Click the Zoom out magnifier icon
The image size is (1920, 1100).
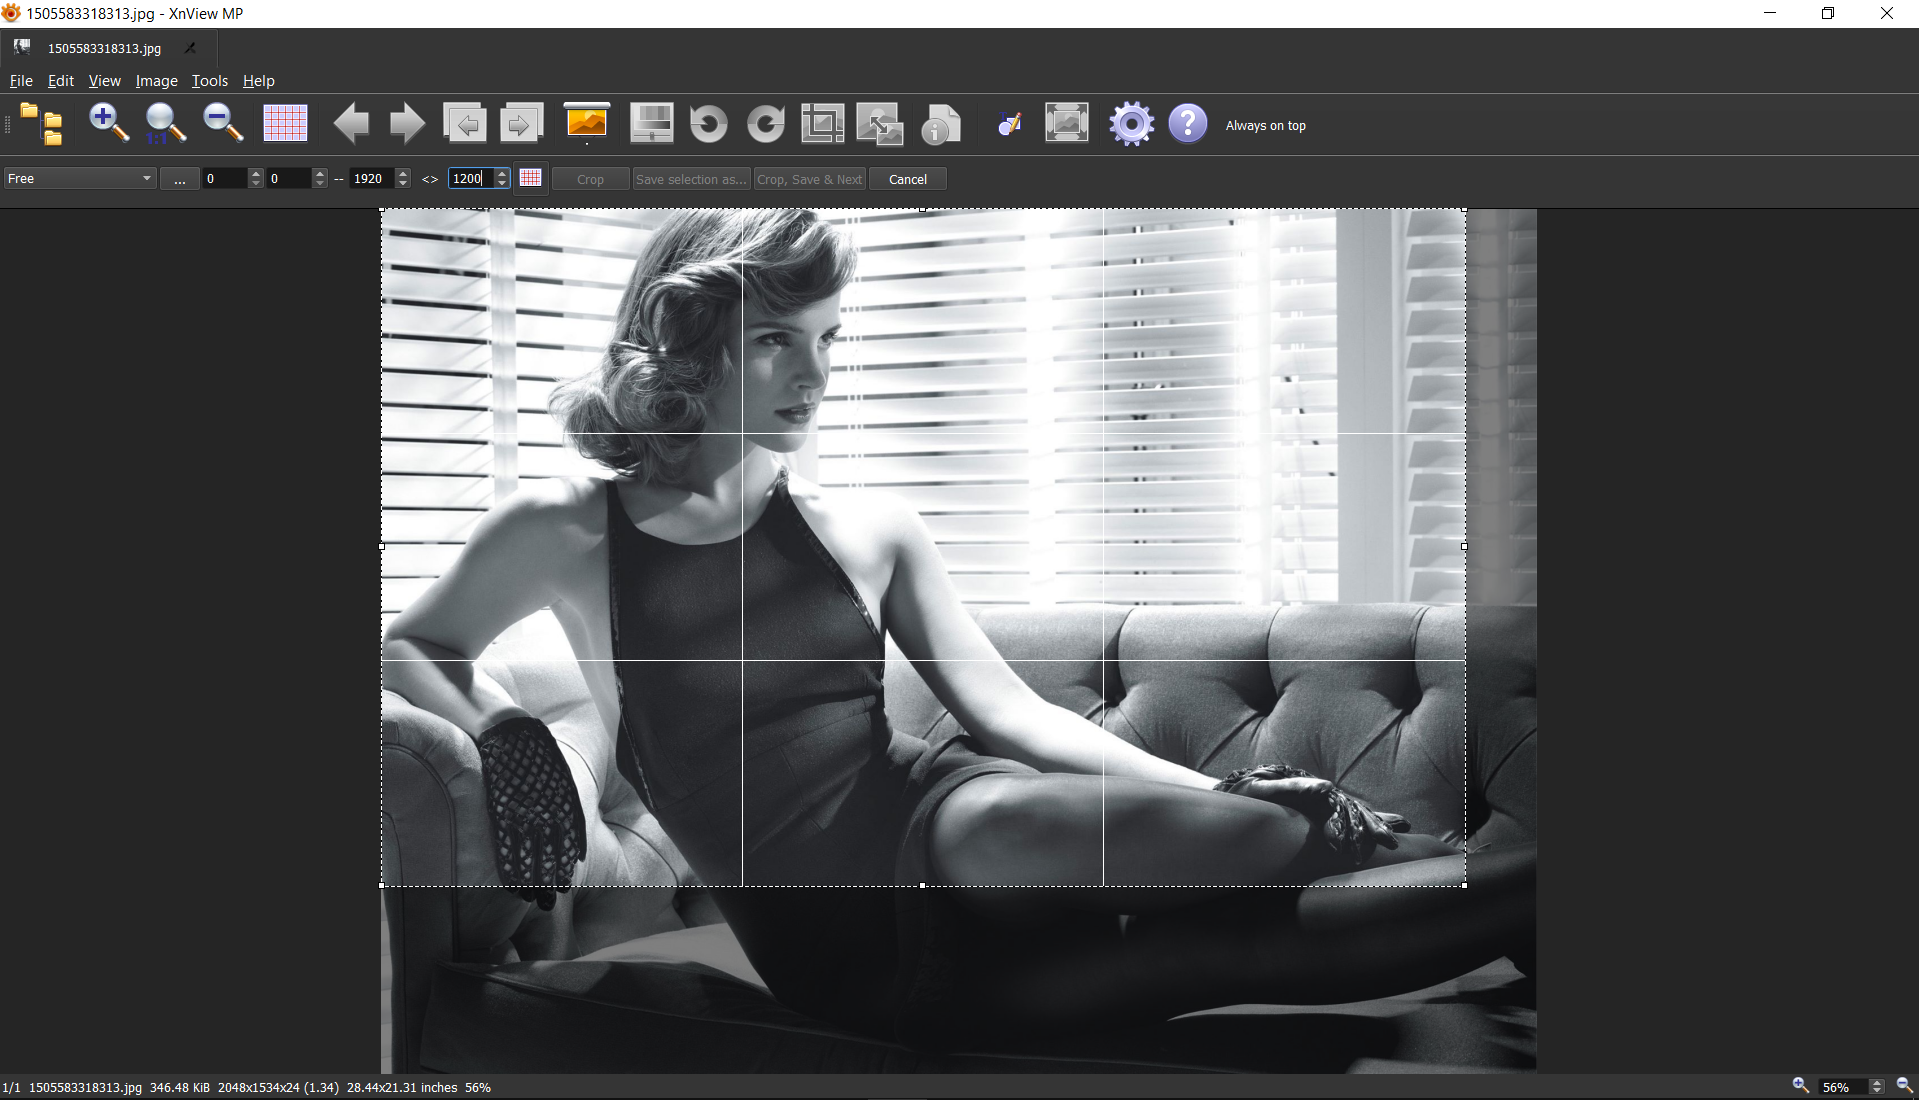pos(222,123)
